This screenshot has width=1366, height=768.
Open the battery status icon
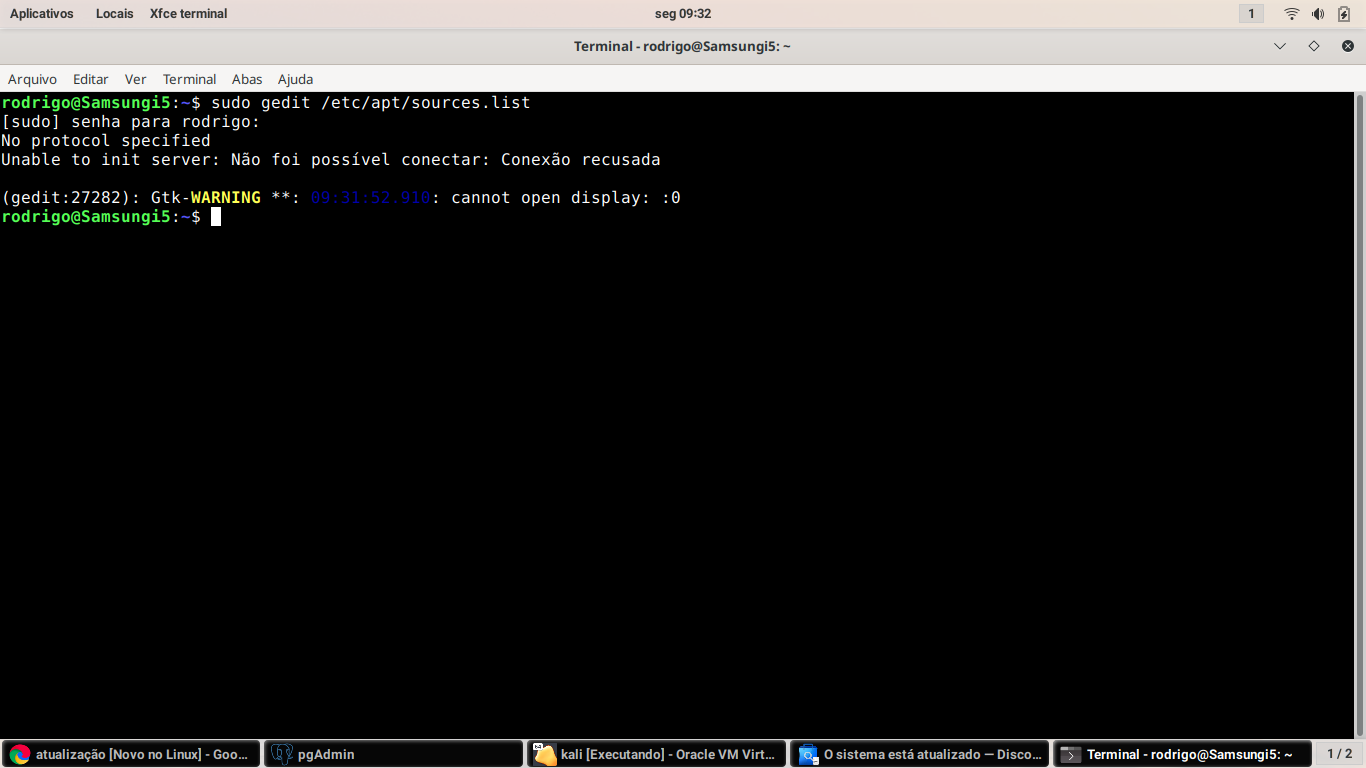1344,14
